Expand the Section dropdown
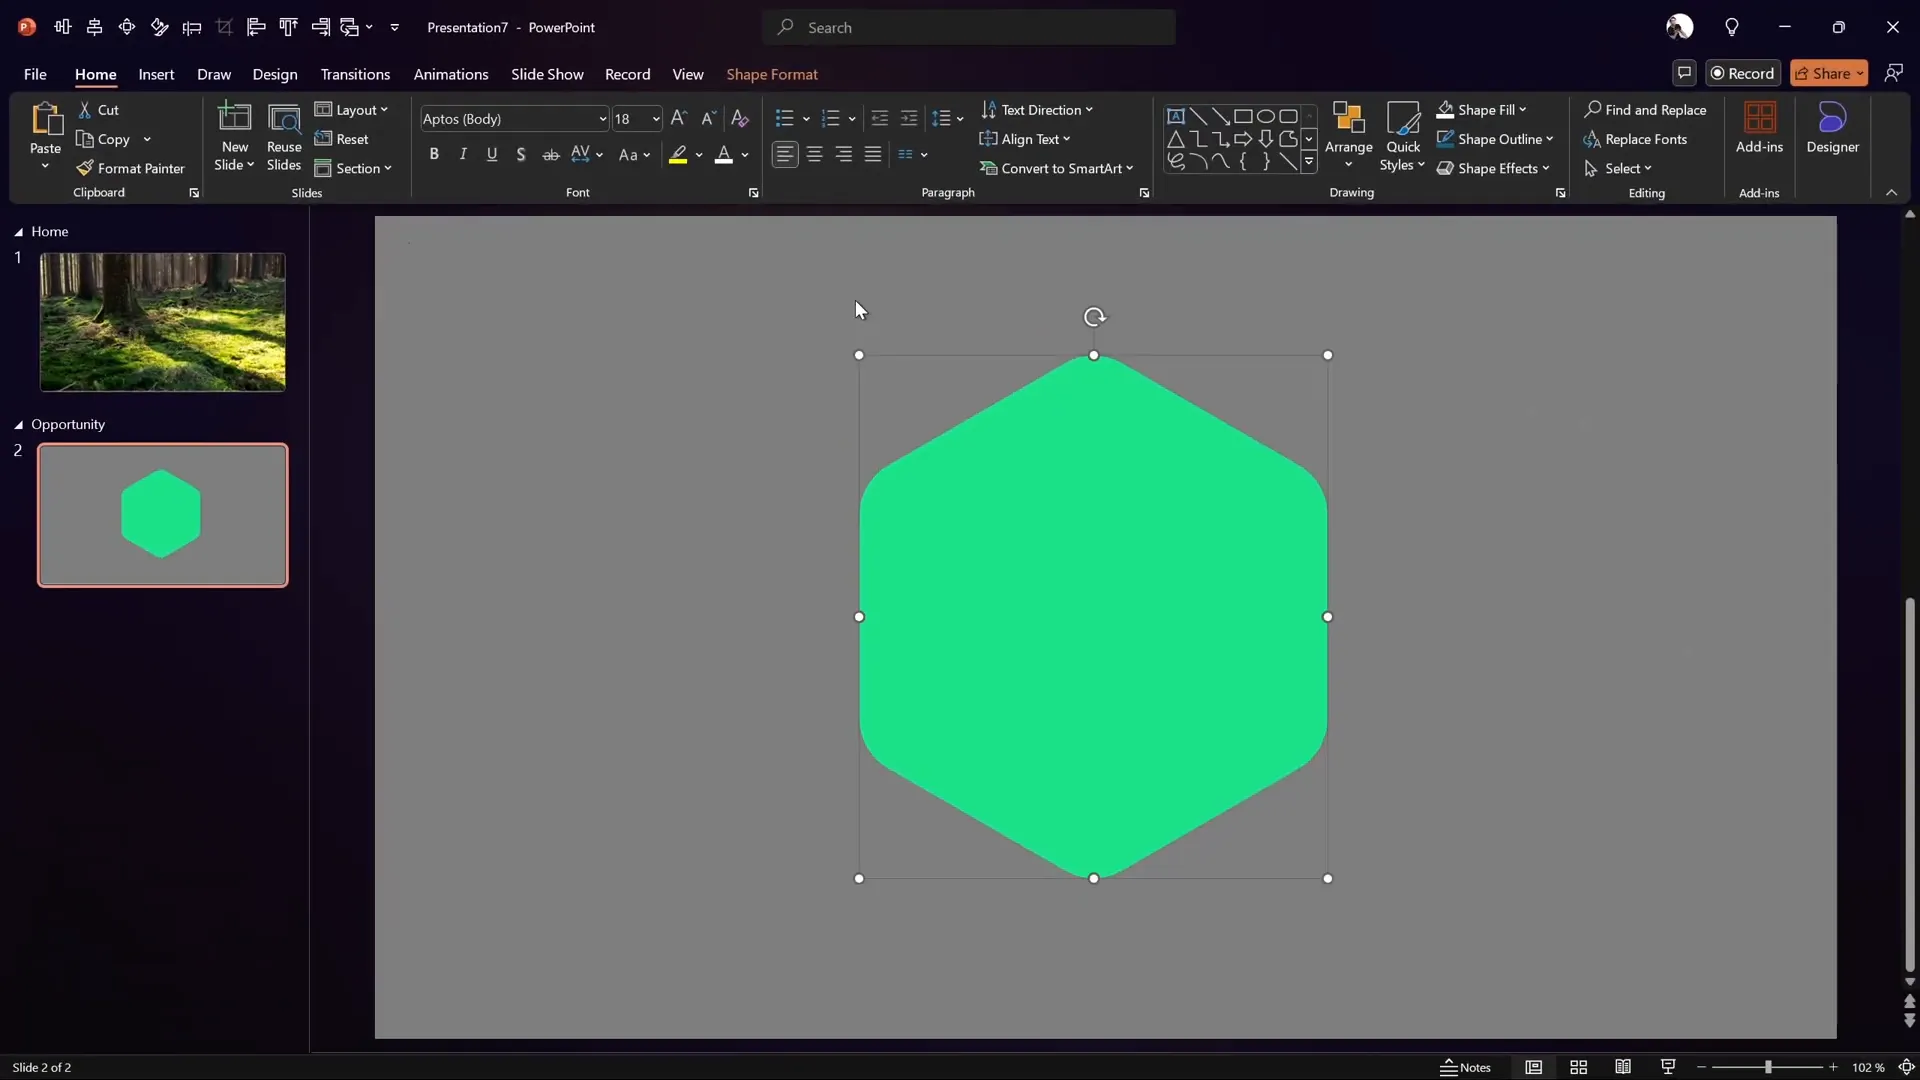 353,168
